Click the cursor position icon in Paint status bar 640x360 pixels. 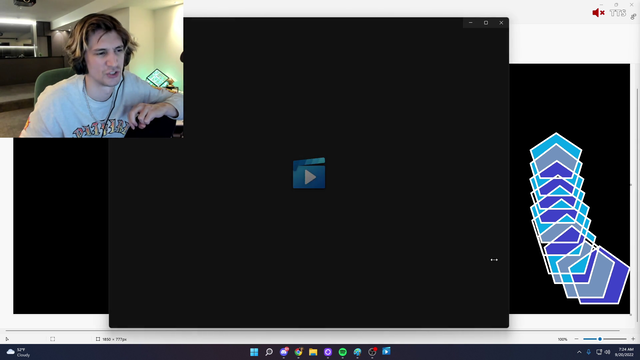point(7,339)
